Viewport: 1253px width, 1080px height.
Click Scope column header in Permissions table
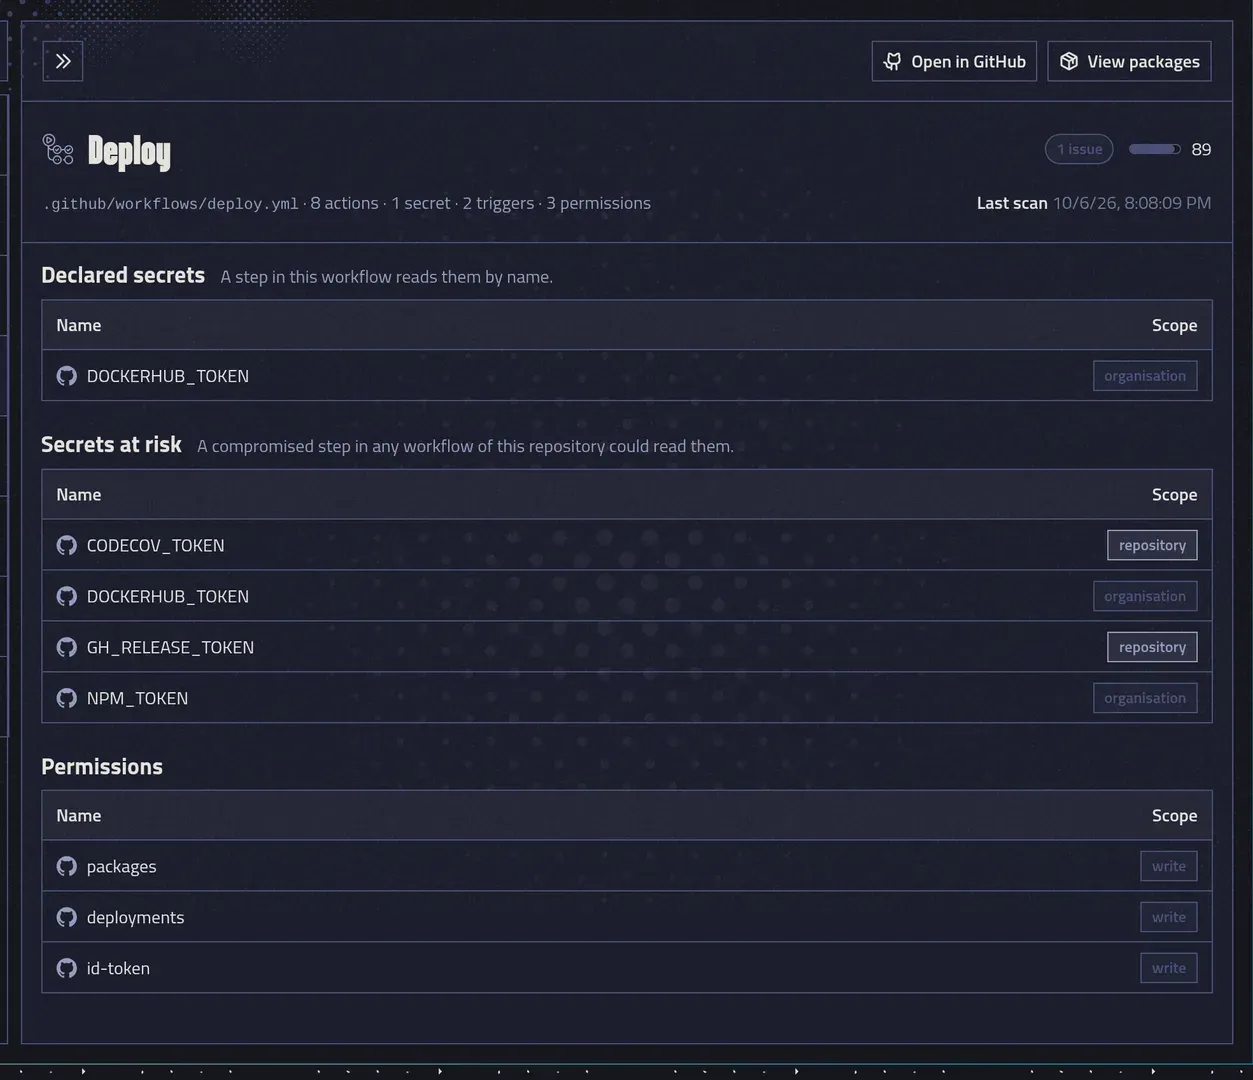tap(1174, 815)
